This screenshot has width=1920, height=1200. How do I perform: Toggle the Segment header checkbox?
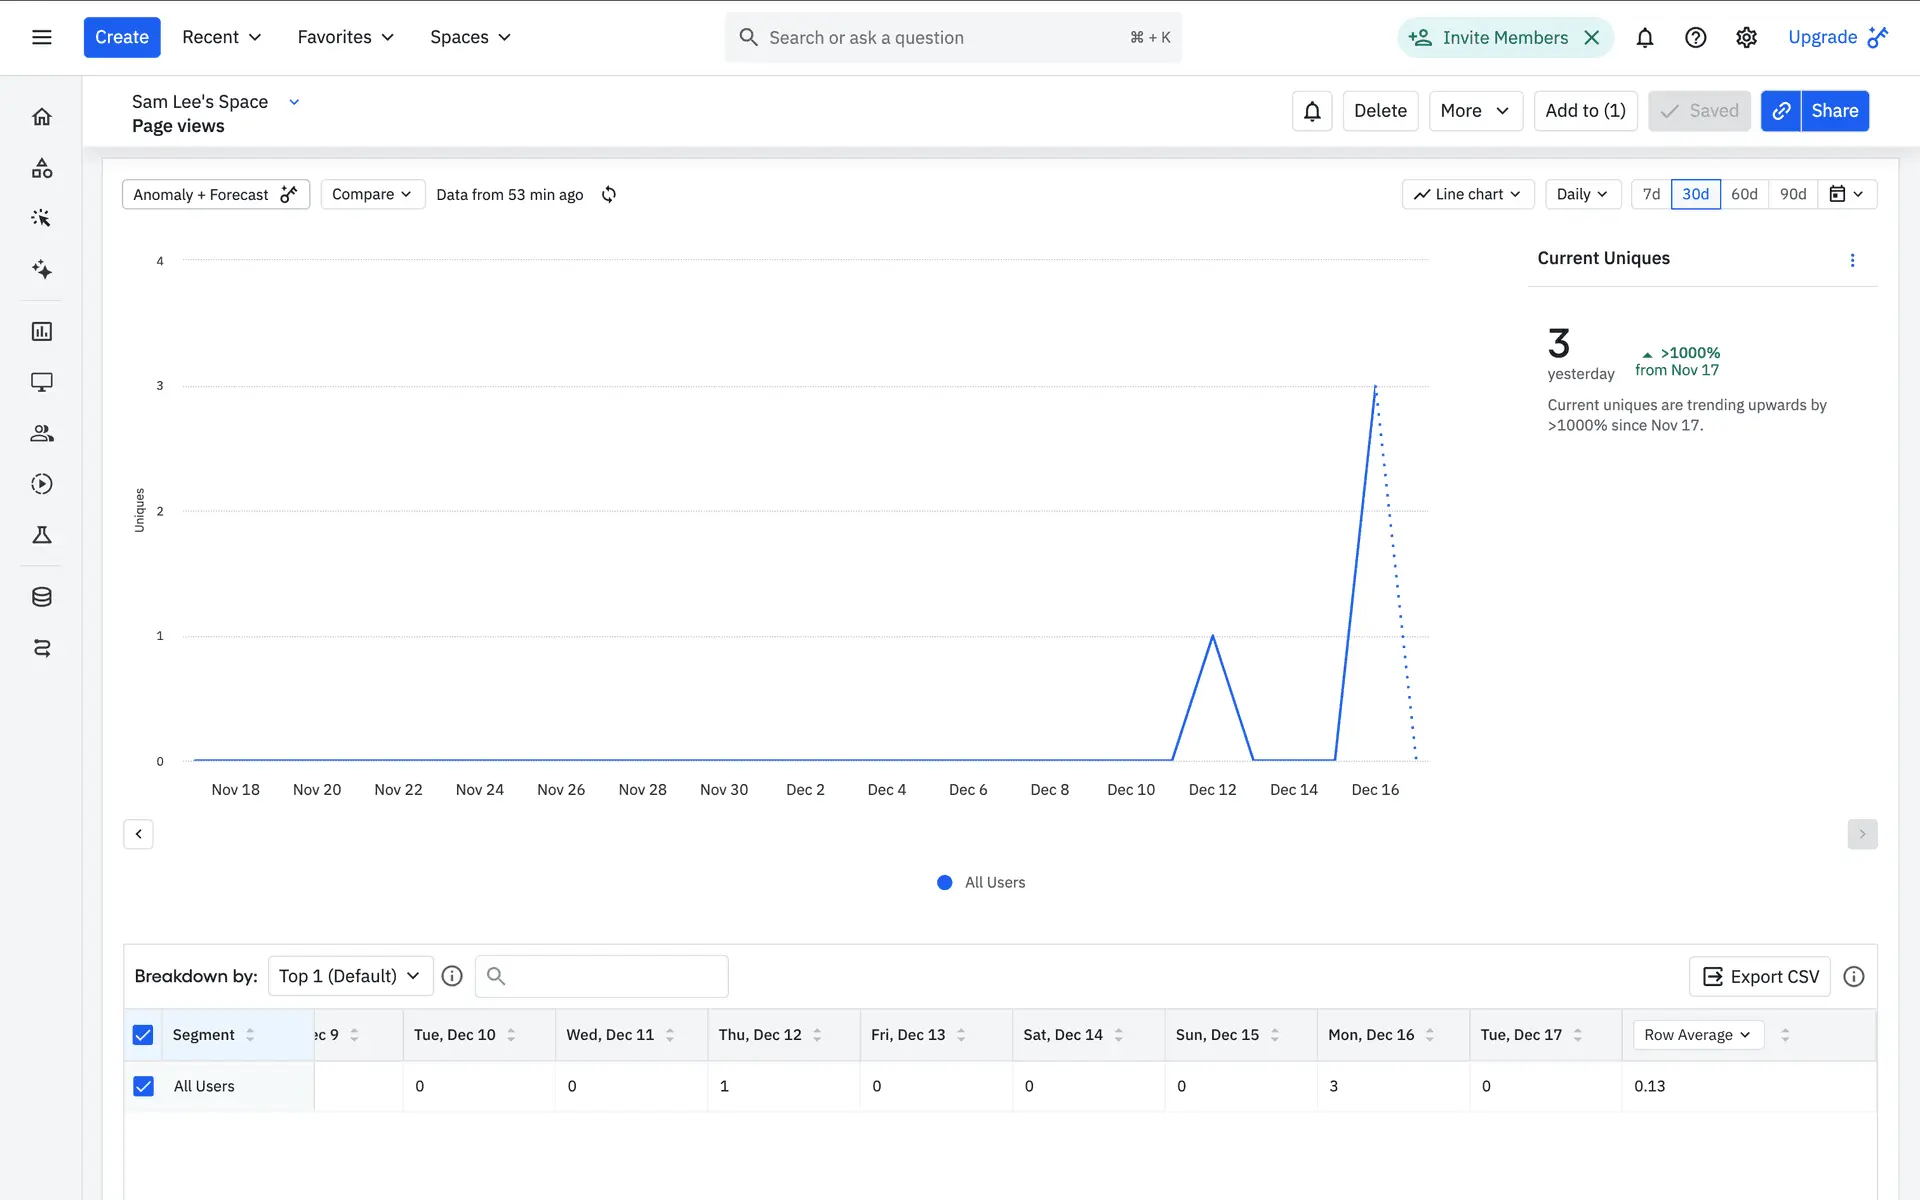(x=143, y=1035)
